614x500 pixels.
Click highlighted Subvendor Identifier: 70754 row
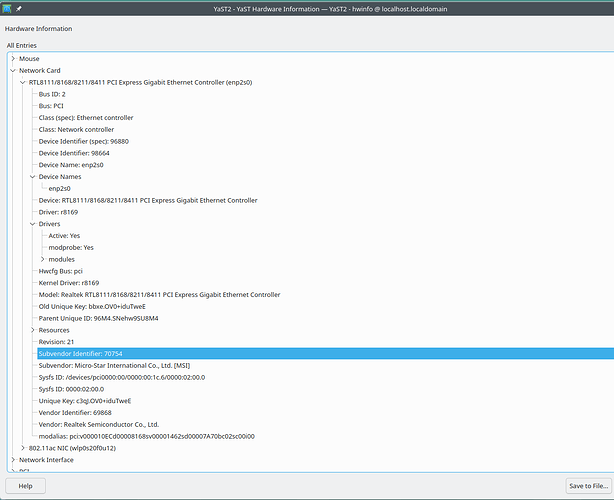(325, 354)
